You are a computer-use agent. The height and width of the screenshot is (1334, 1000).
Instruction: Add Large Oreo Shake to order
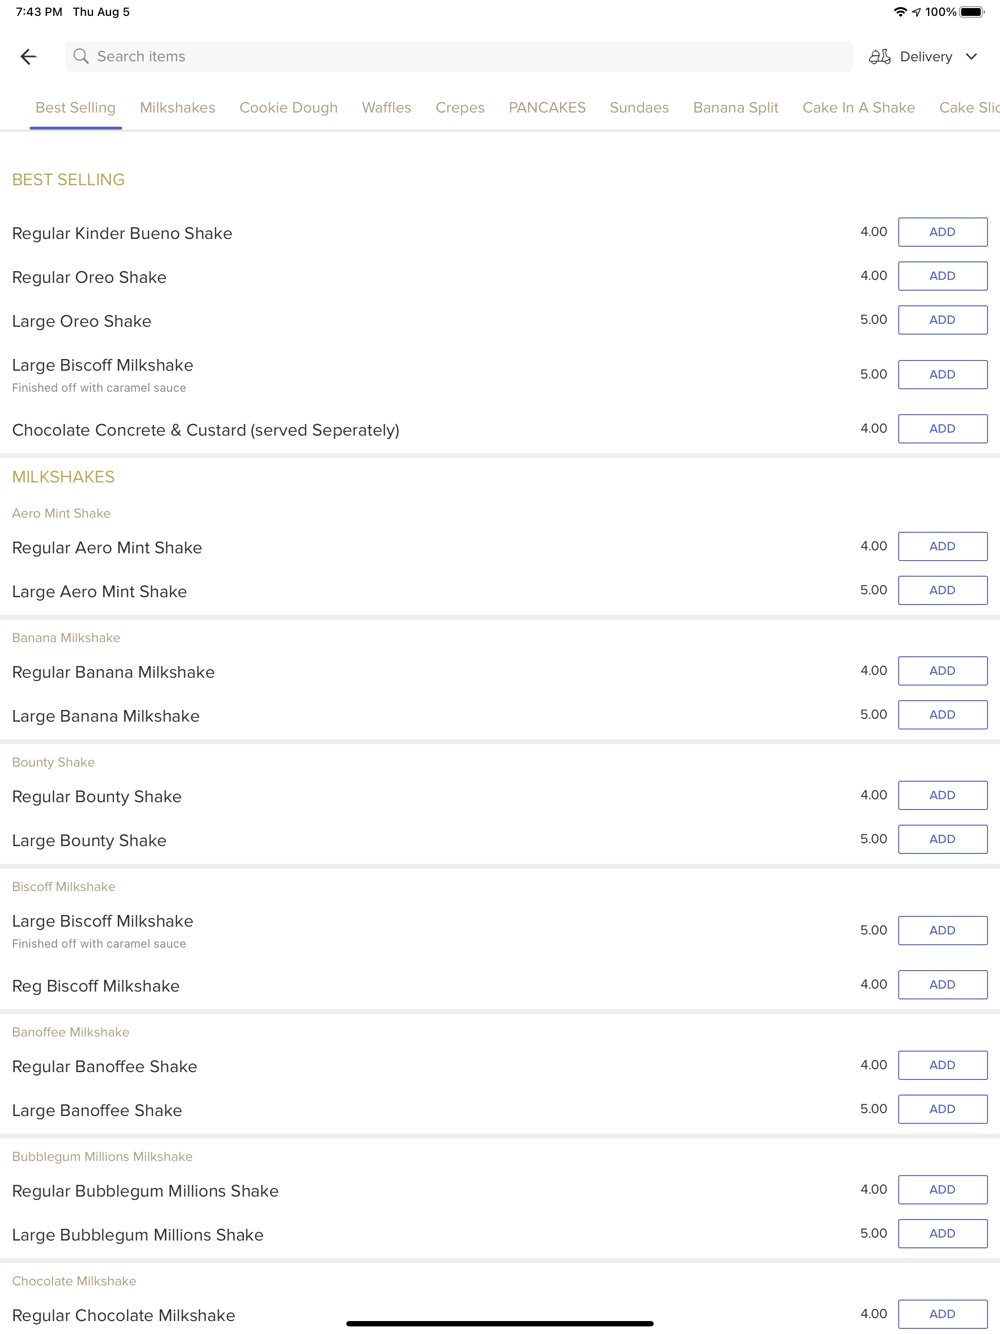[942, 320]
